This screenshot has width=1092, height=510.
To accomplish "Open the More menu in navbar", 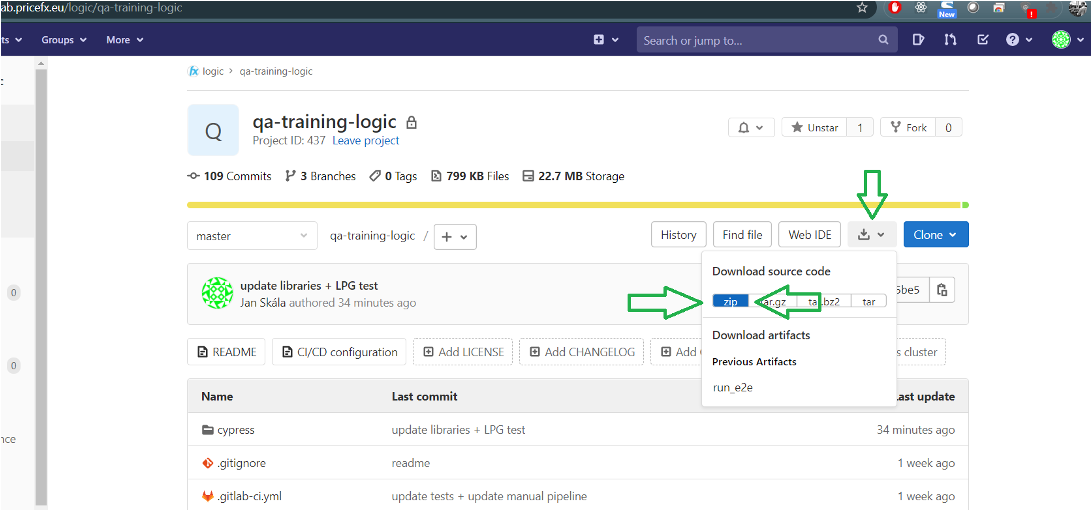I will pos(125,40).
